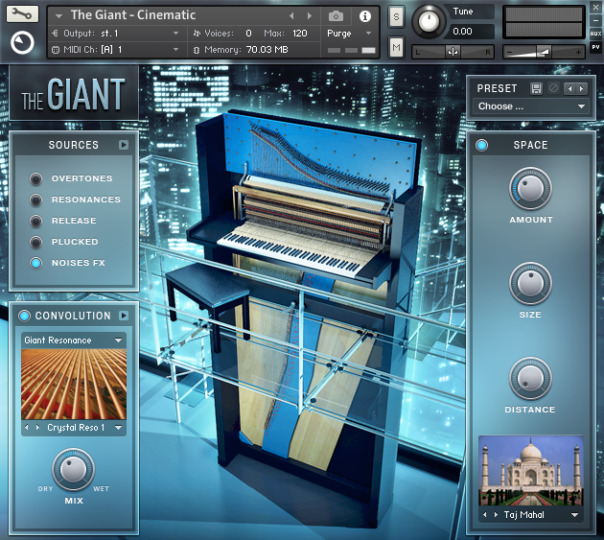
Task: Open the Sources panel arrow button
Action: (123, 145)
